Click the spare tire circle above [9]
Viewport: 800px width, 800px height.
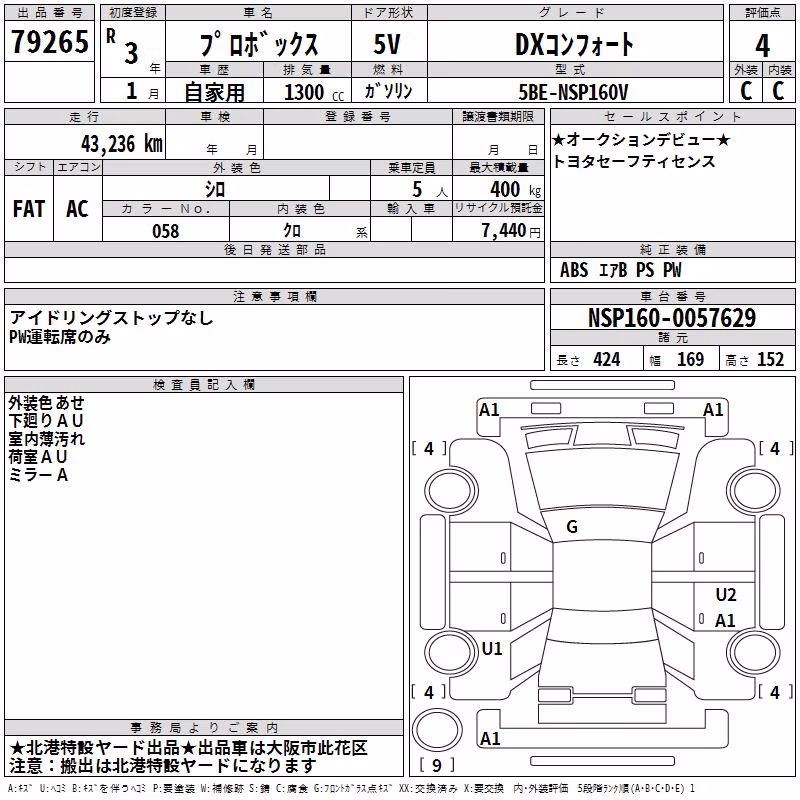pos(437,730)
